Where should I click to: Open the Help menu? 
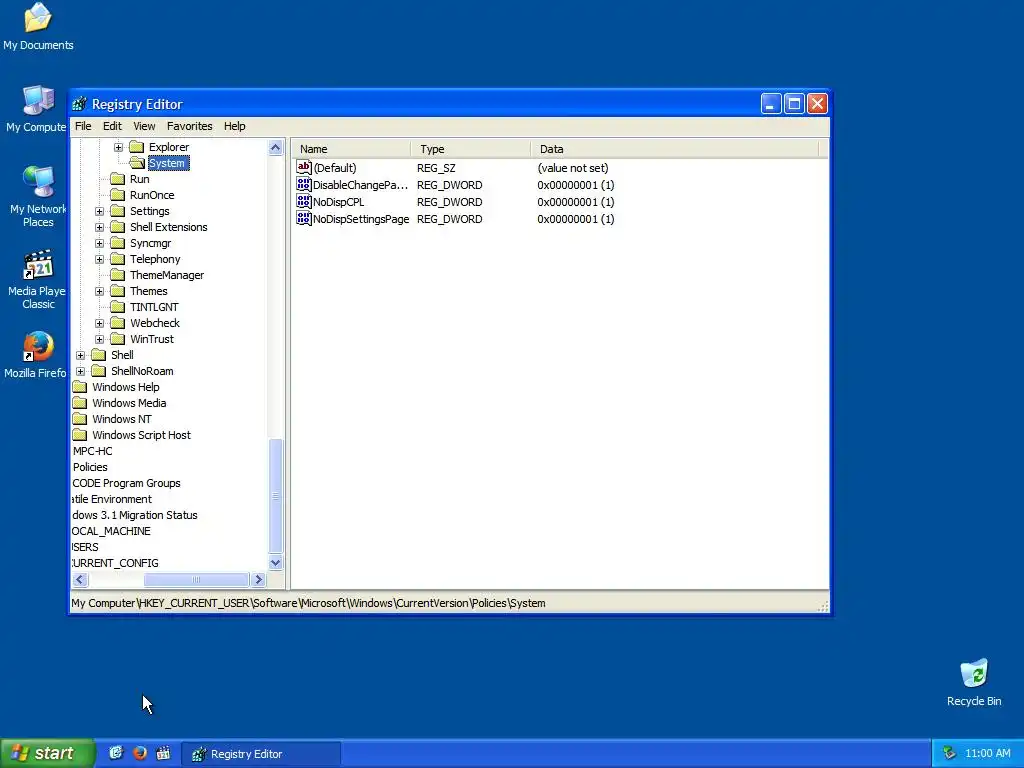[234, 126]
